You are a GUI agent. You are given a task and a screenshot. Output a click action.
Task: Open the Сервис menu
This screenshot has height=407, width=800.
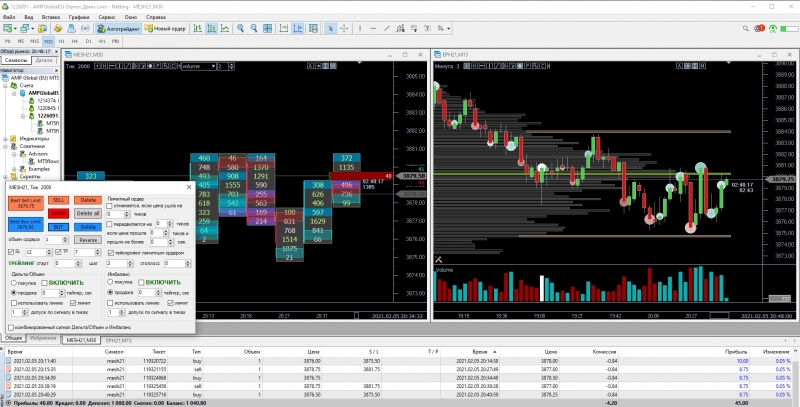tap(107, 17)
